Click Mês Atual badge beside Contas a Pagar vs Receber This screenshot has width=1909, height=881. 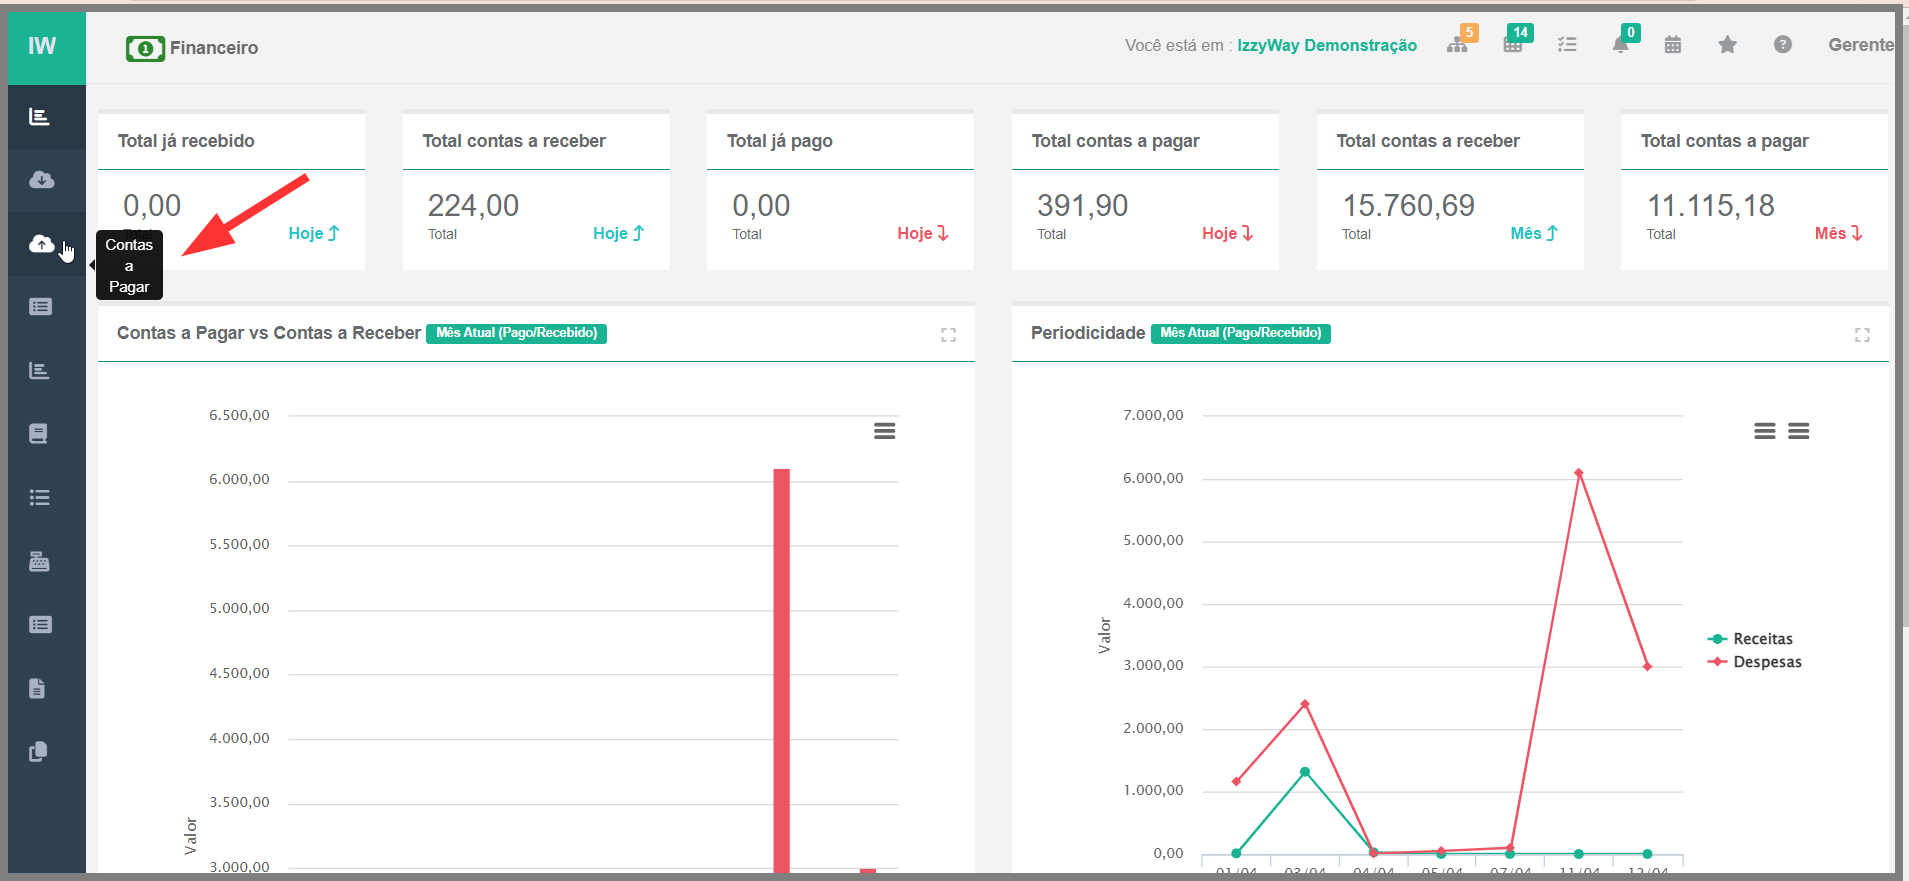pyautogui.click(x=516, y=333)
